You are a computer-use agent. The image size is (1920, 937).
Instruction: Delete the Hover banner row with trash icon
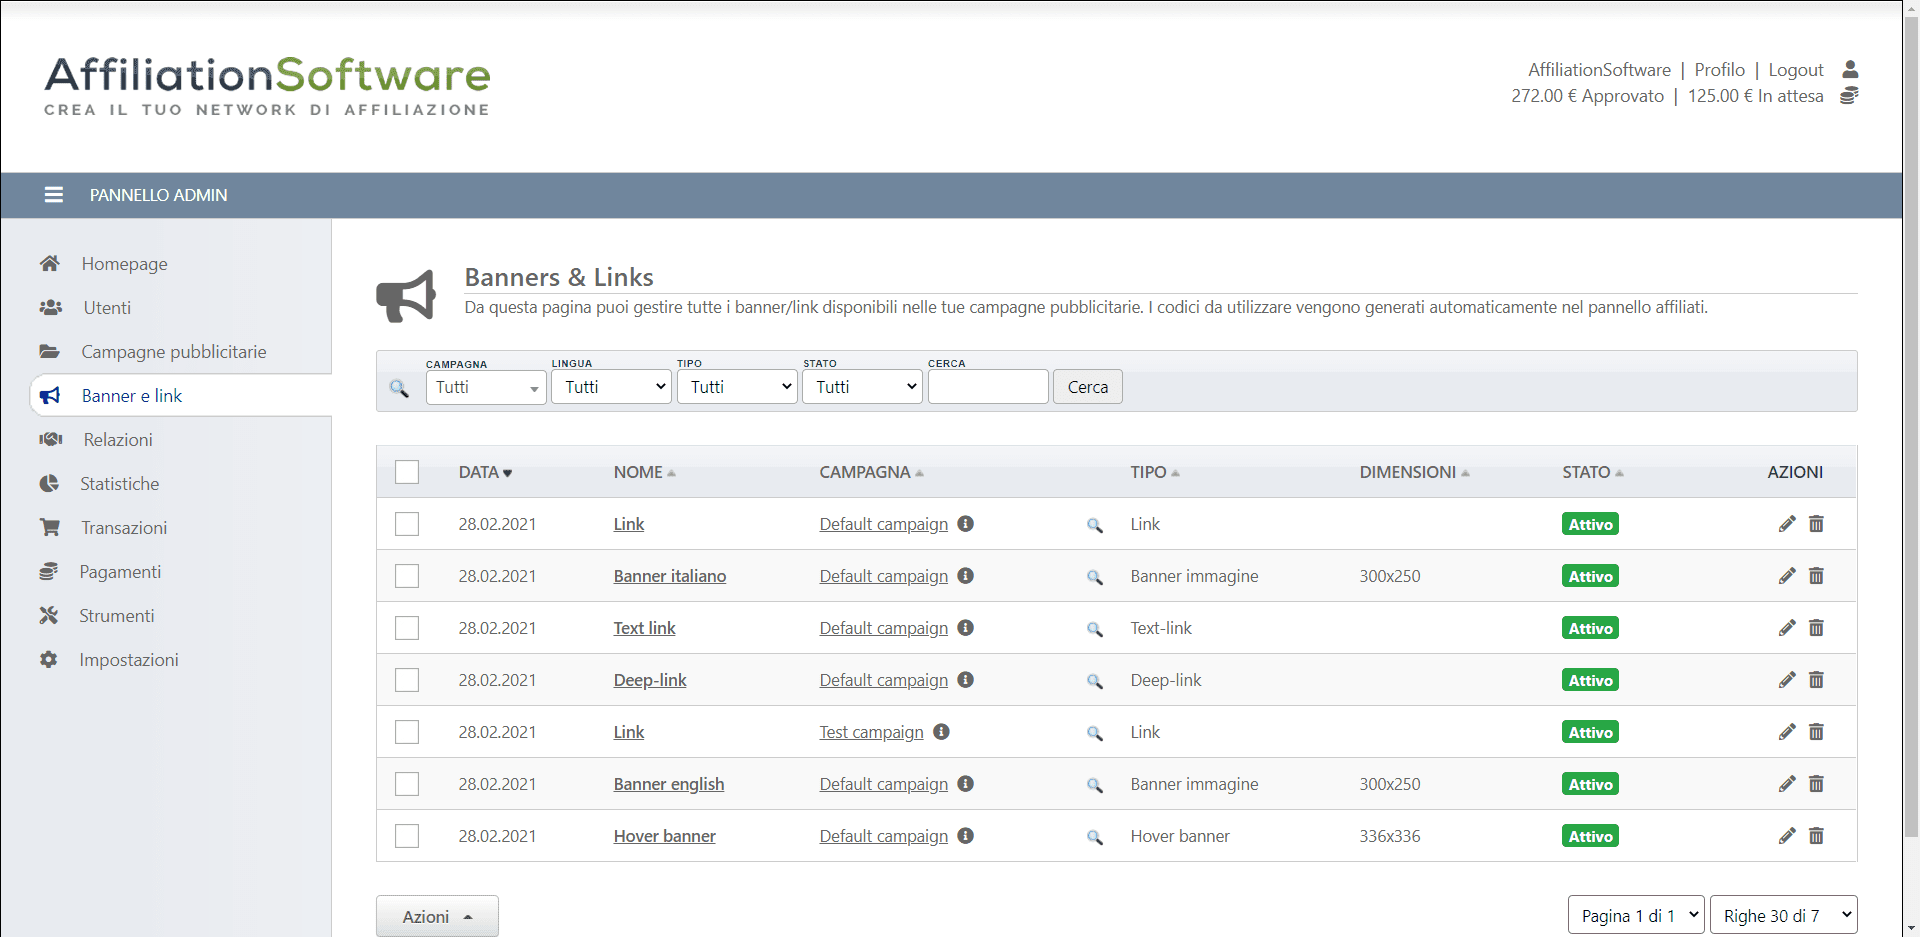click(1816, 836)
